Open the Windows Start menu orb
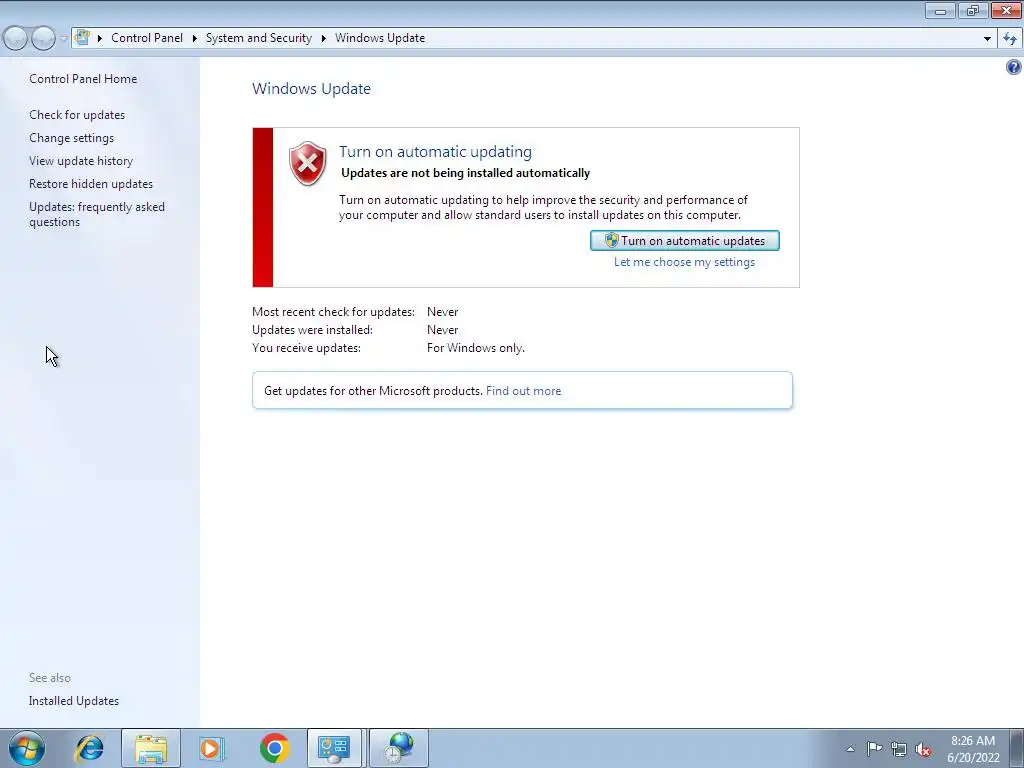The height and width of the screenshot is (768, 1024). [27, 748]
